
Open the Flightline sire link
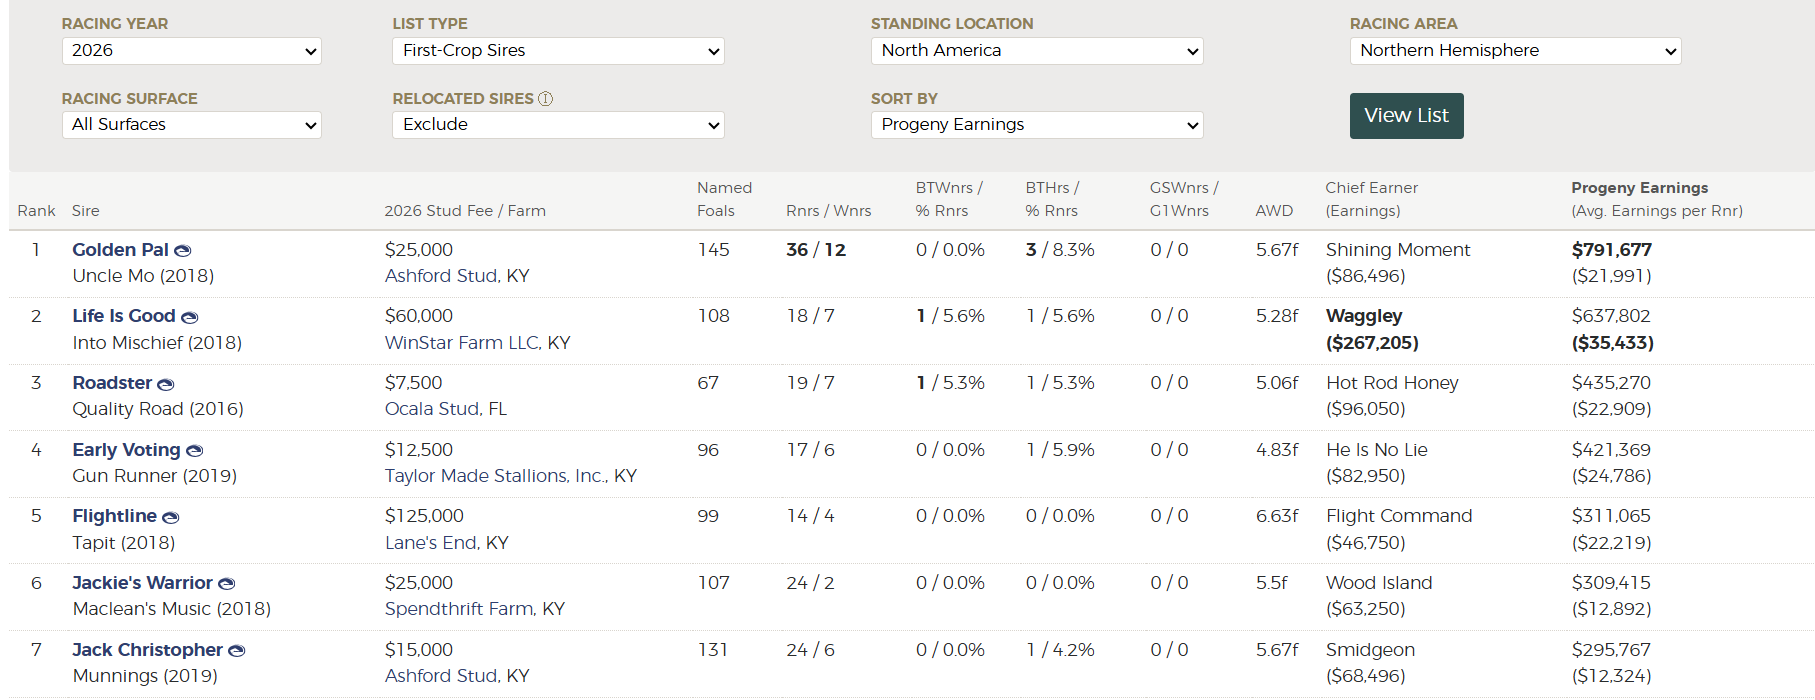pyautogui.click(x=114, y=516)
